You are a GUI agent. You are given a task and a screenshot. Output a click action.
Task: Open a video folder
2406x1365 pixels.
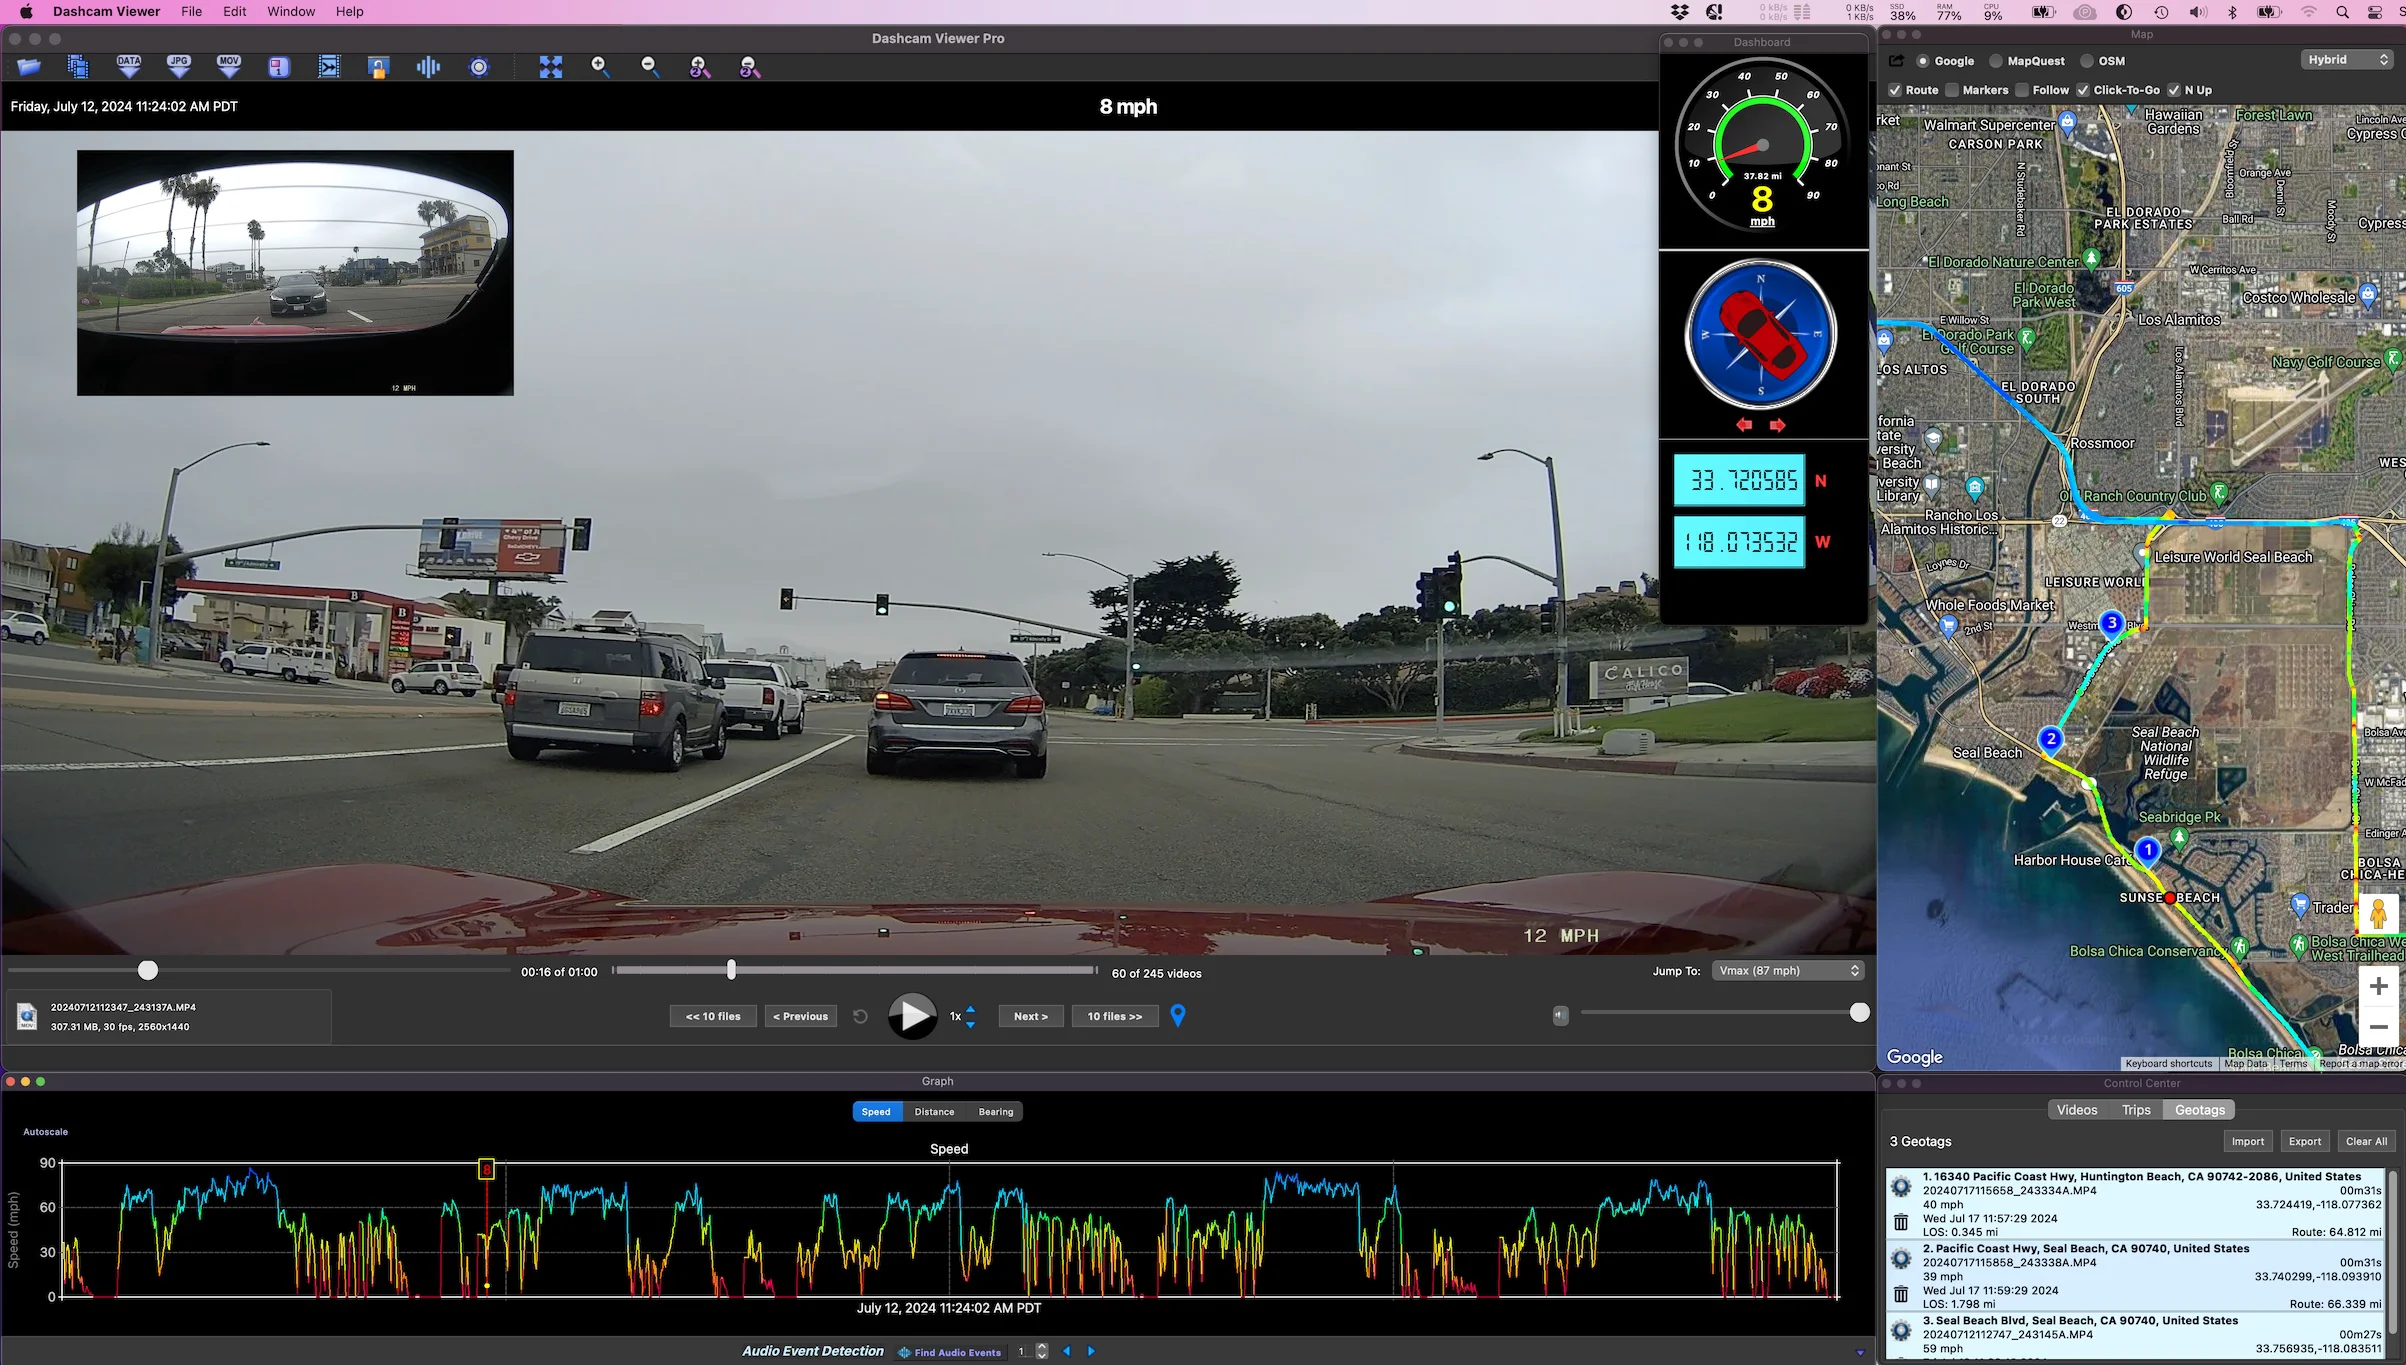point(28,66)
